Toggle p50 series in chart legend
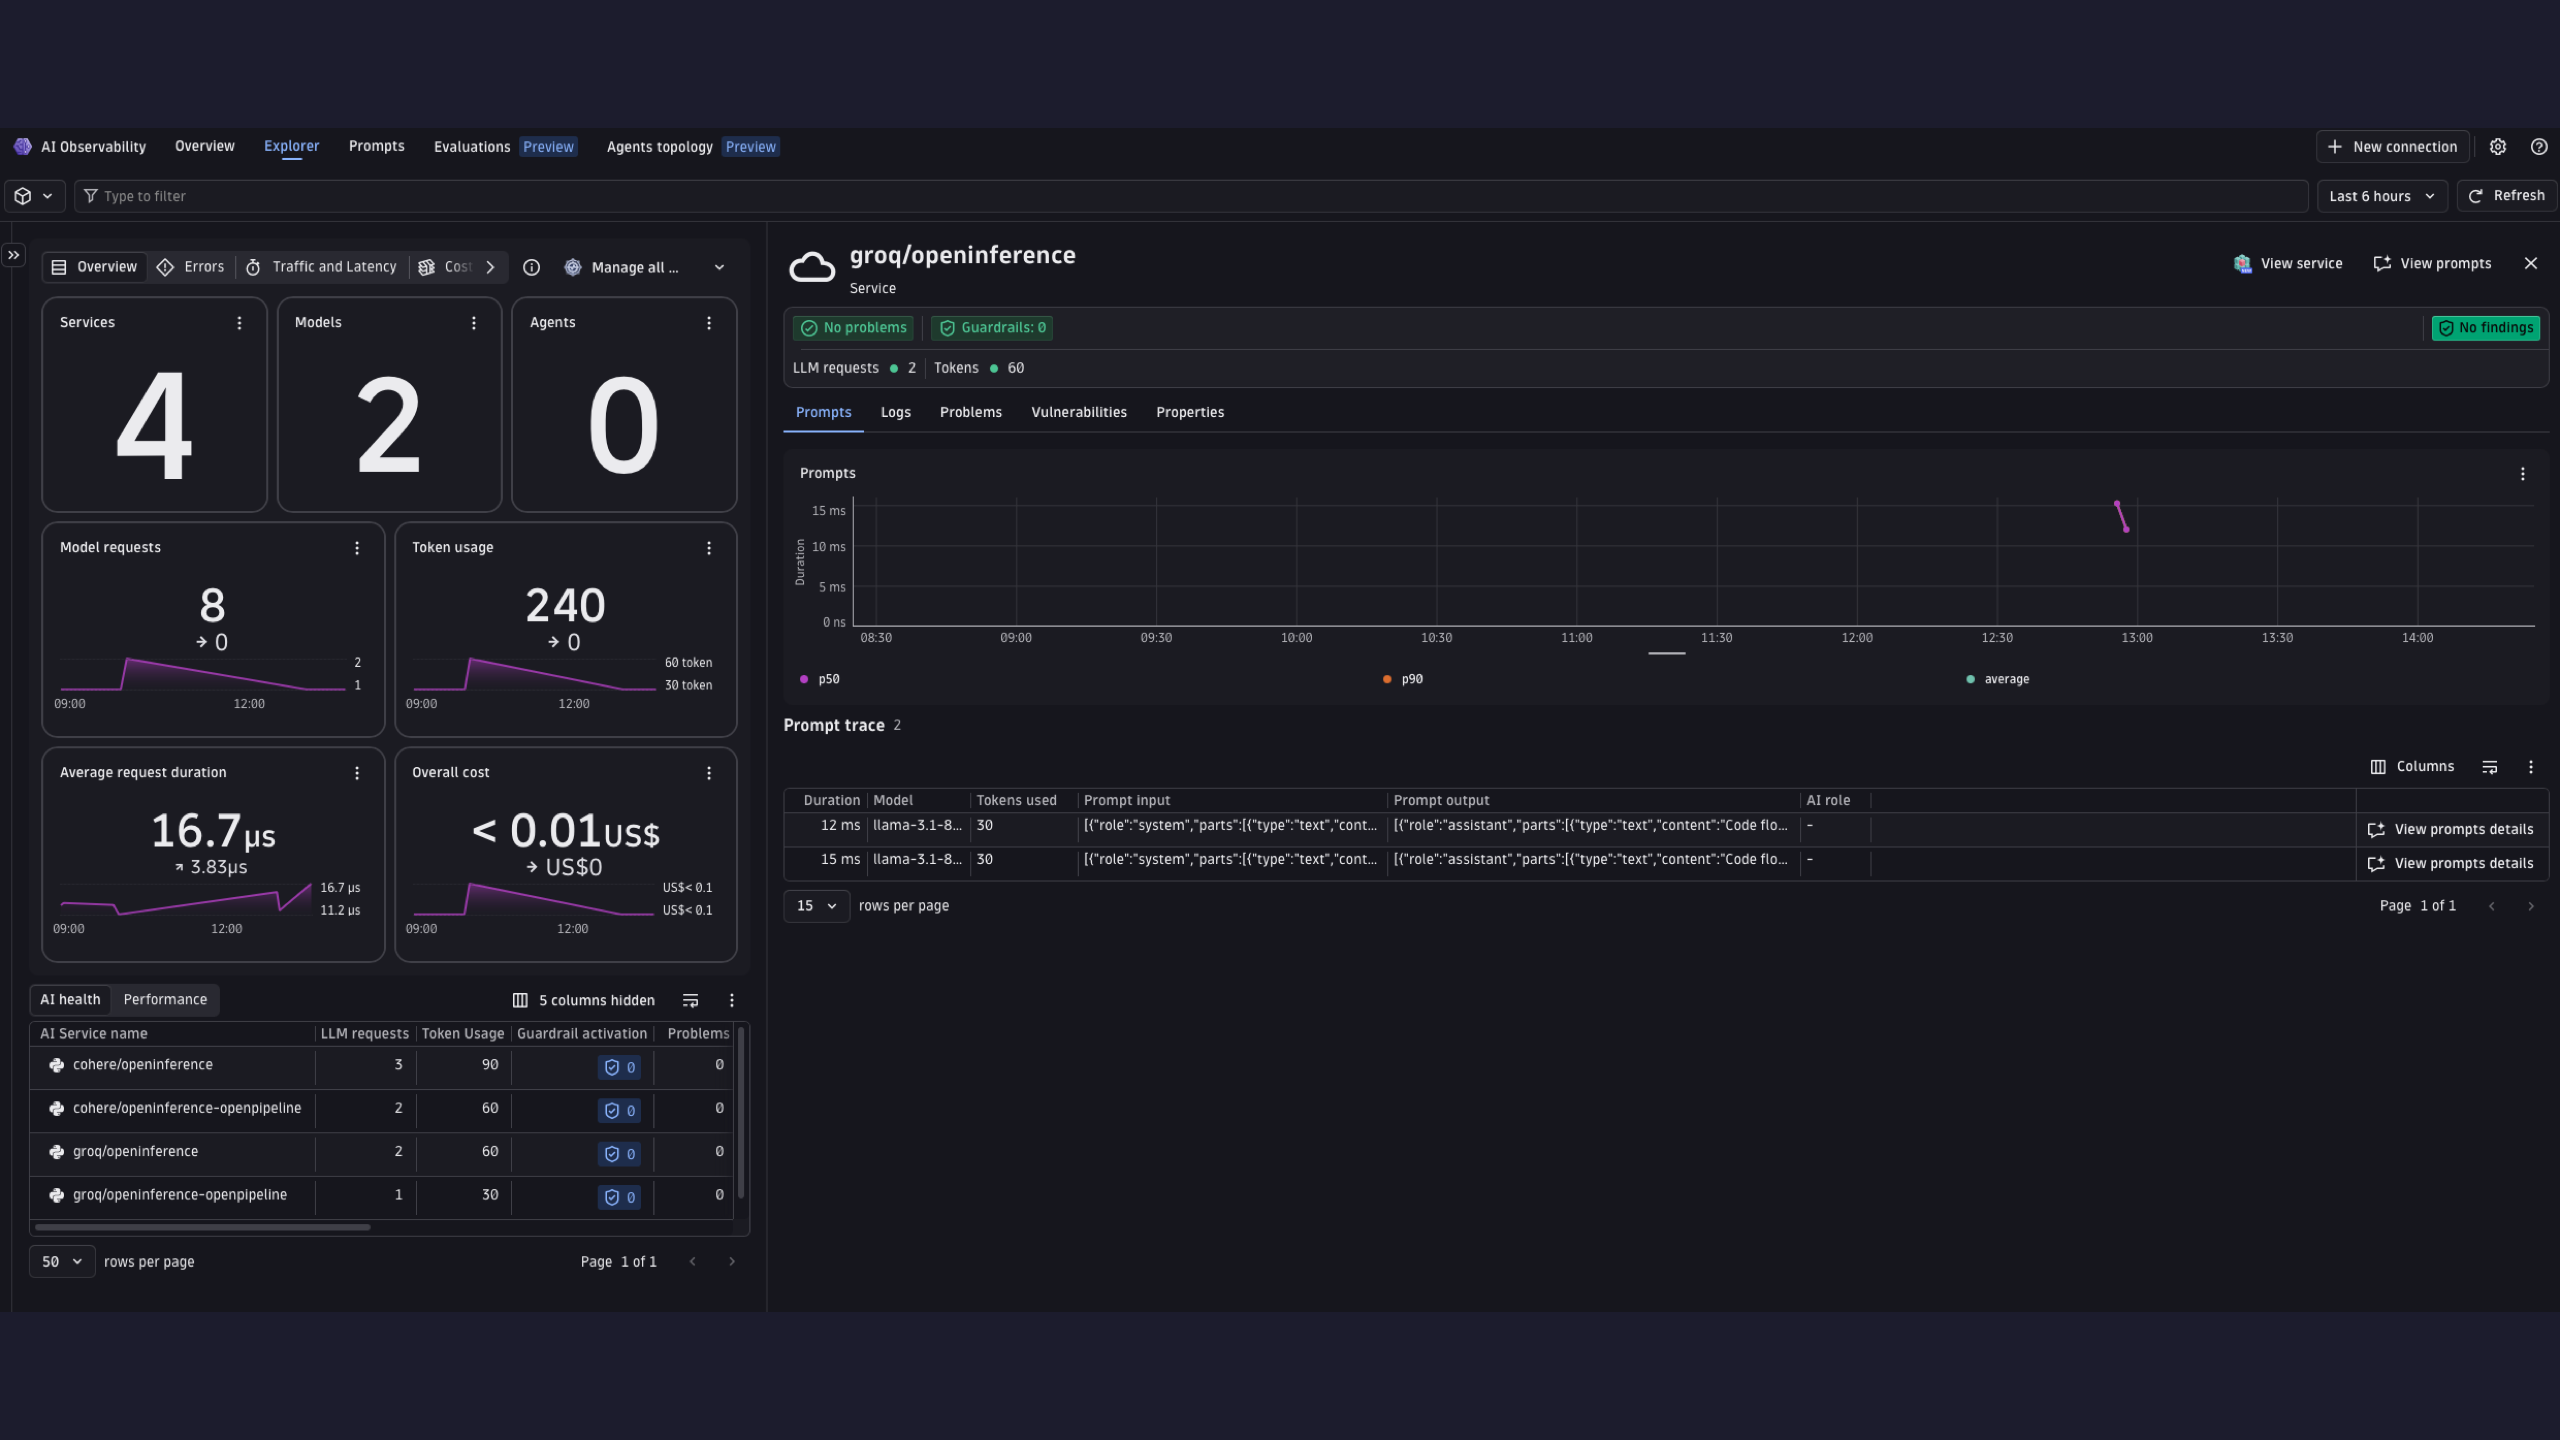Screen dimensions: 2560x1440 pyautogui.click(x=820, y=679)
